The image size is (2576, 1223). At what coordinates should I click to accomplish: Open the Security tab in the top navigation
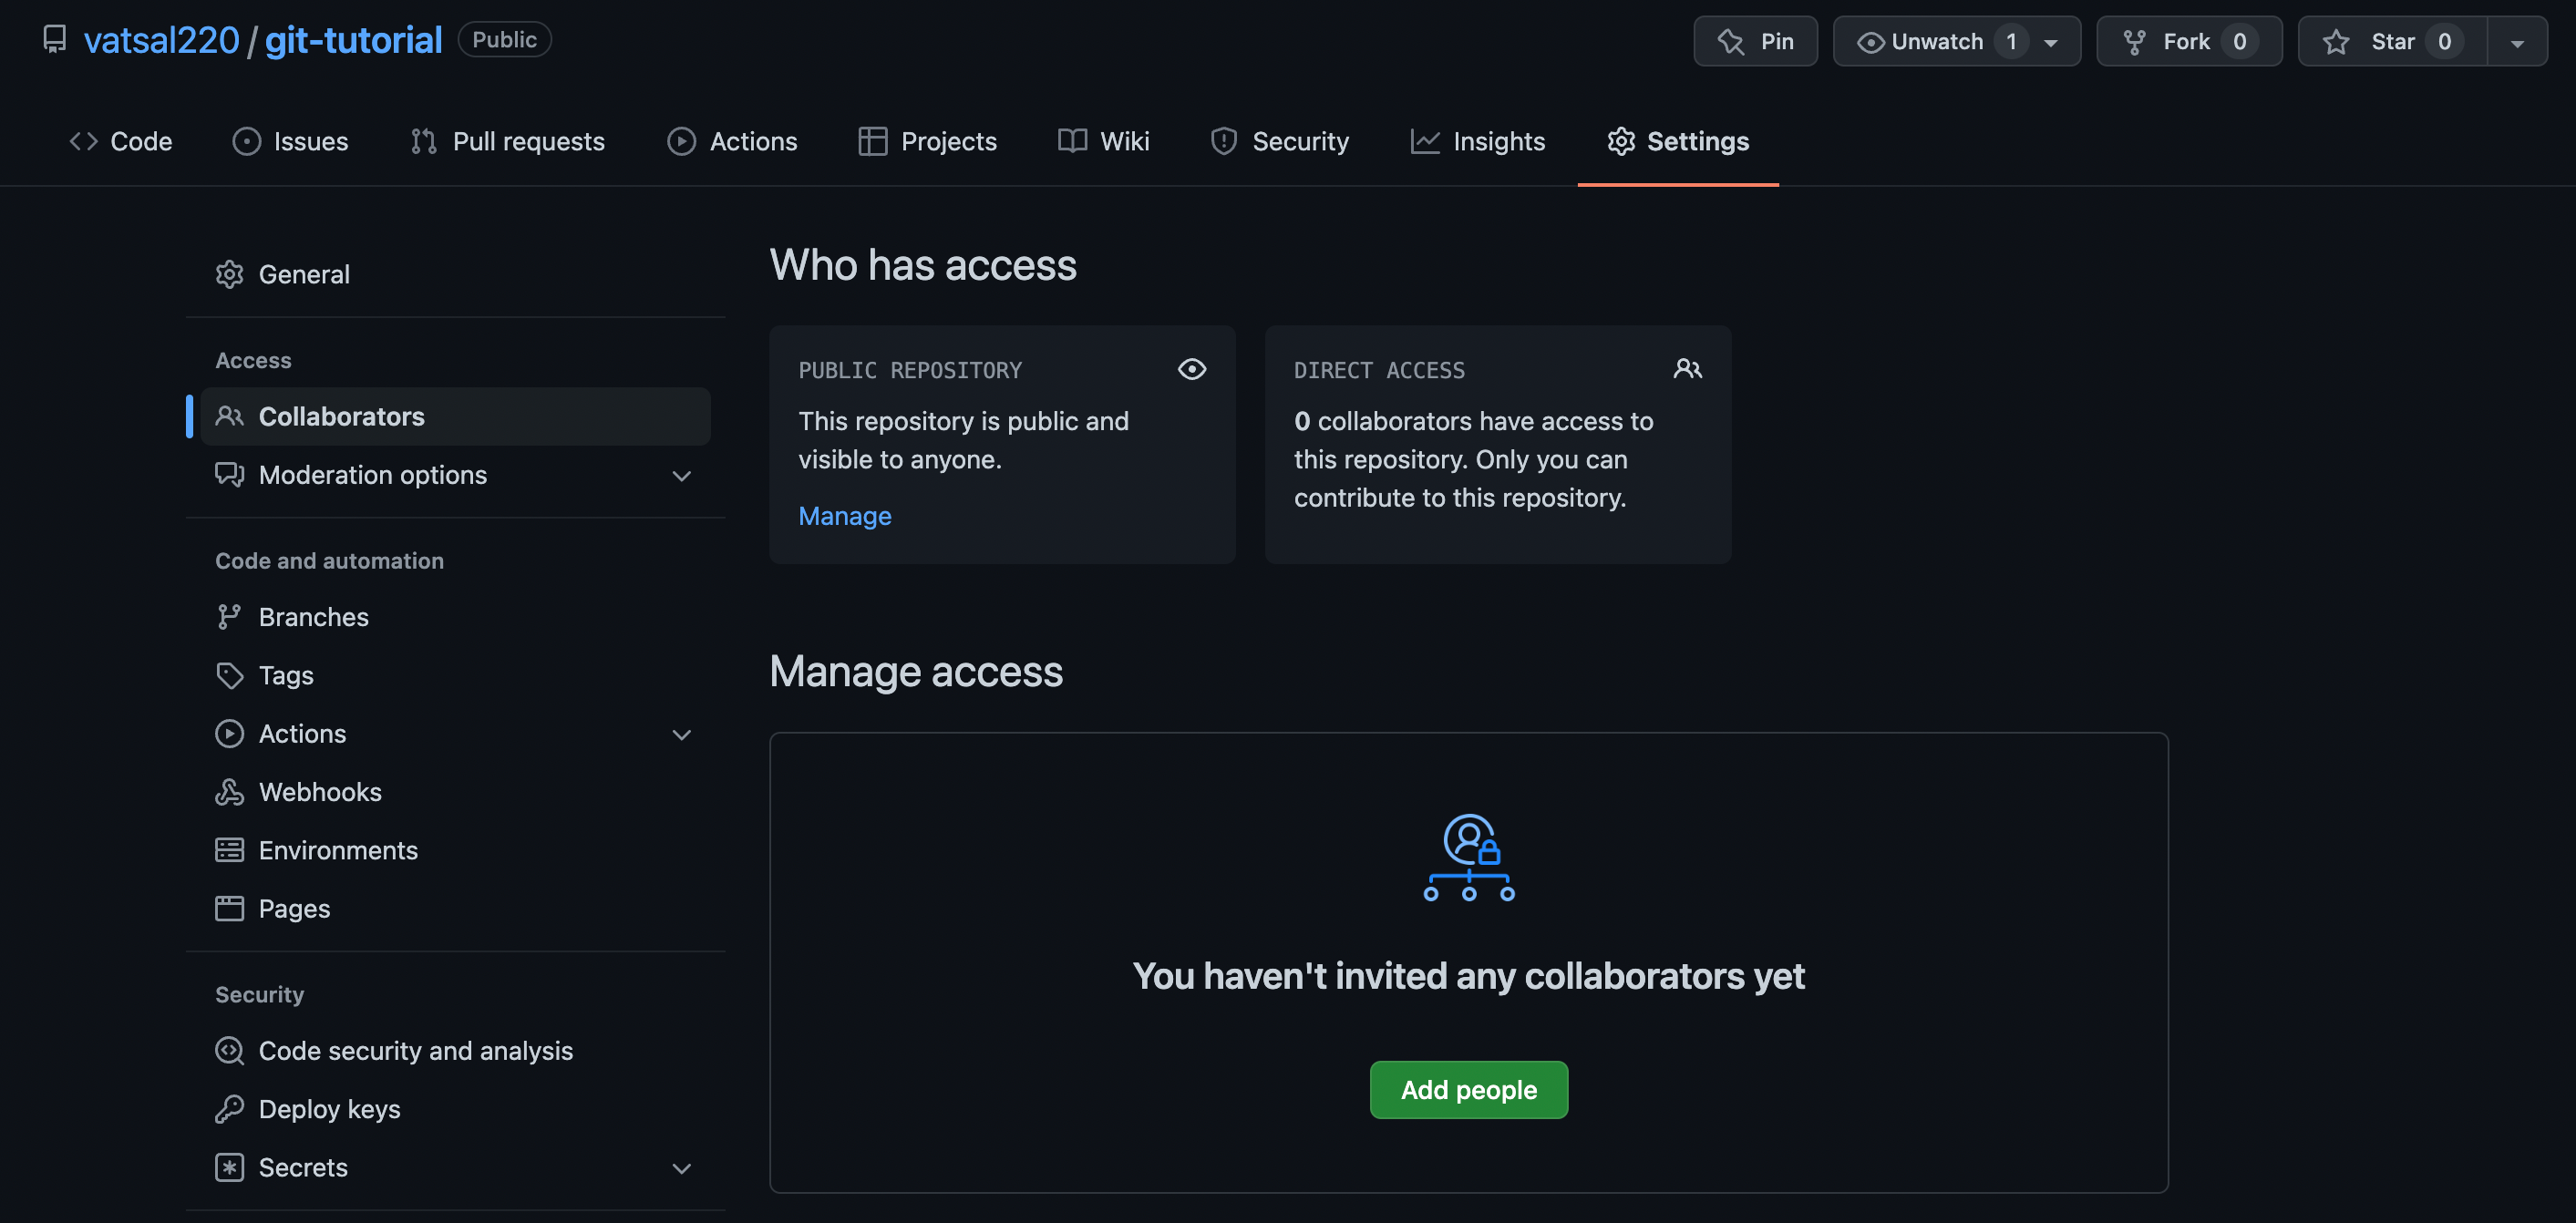(x=1279, y=141)
